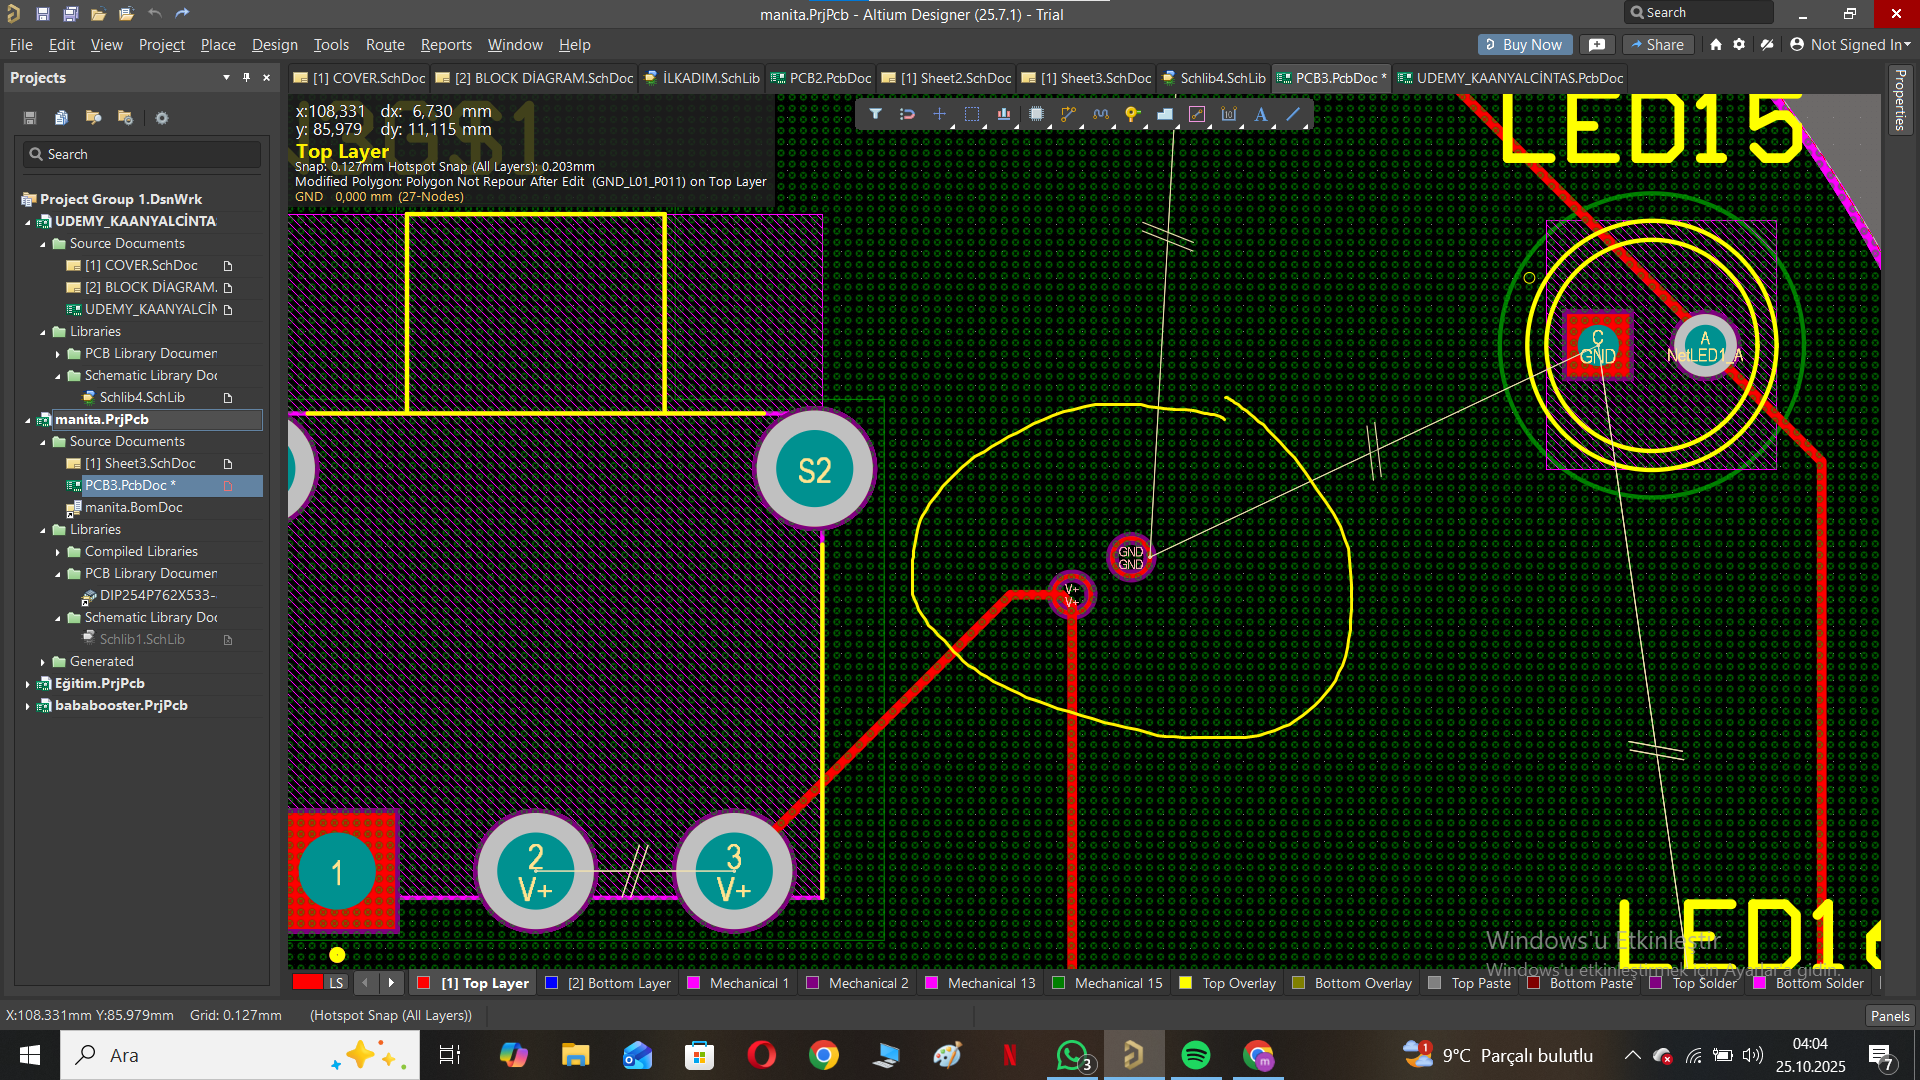
Task: Click the Buy Now button
Action: [x=1523, y=45]
